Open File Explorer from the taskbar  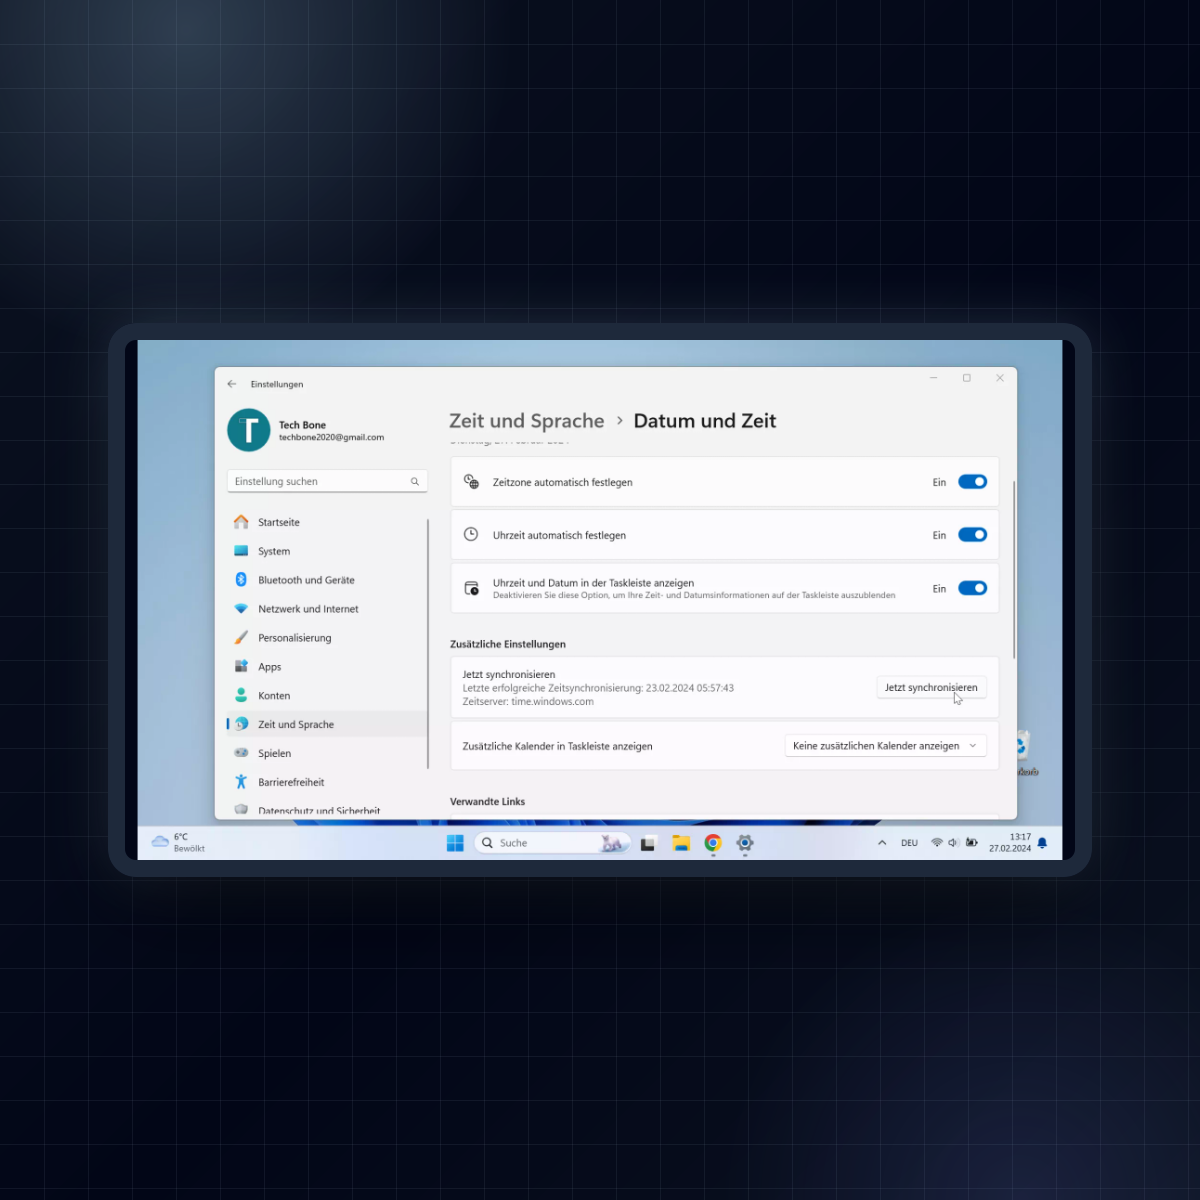click(x=681, y=843)
